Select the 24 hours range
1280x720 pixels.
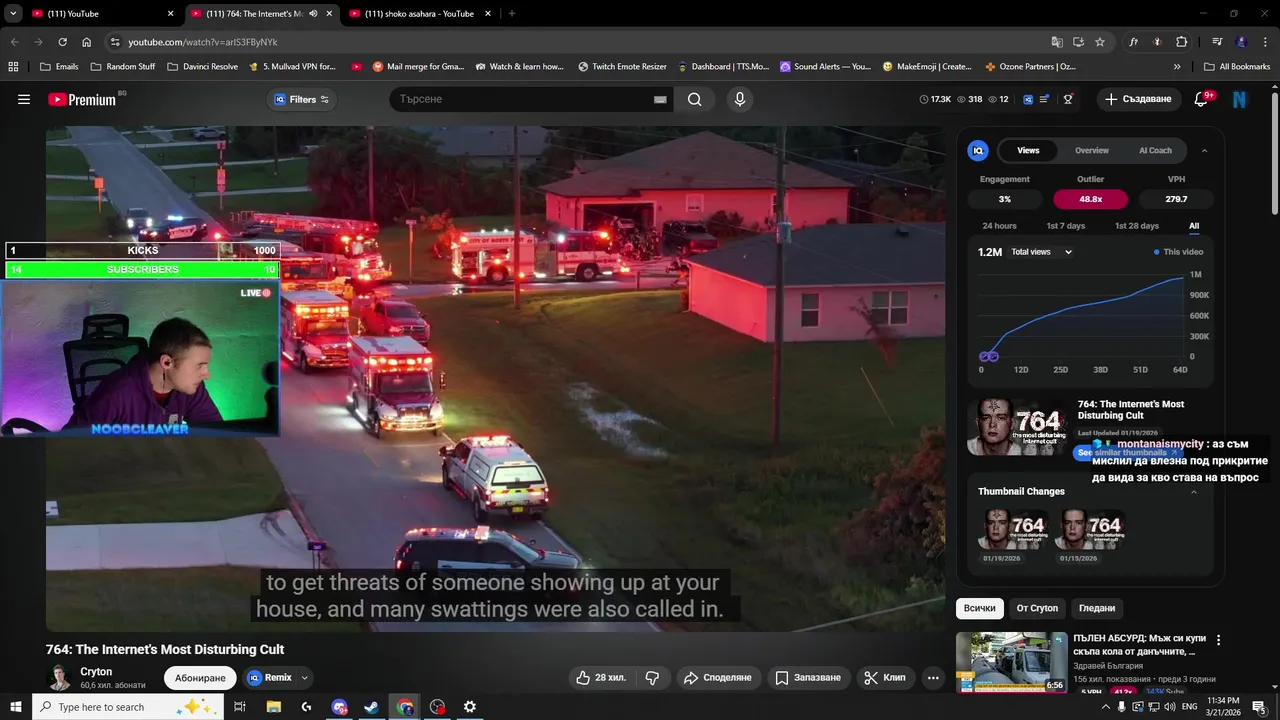point(999,226)
